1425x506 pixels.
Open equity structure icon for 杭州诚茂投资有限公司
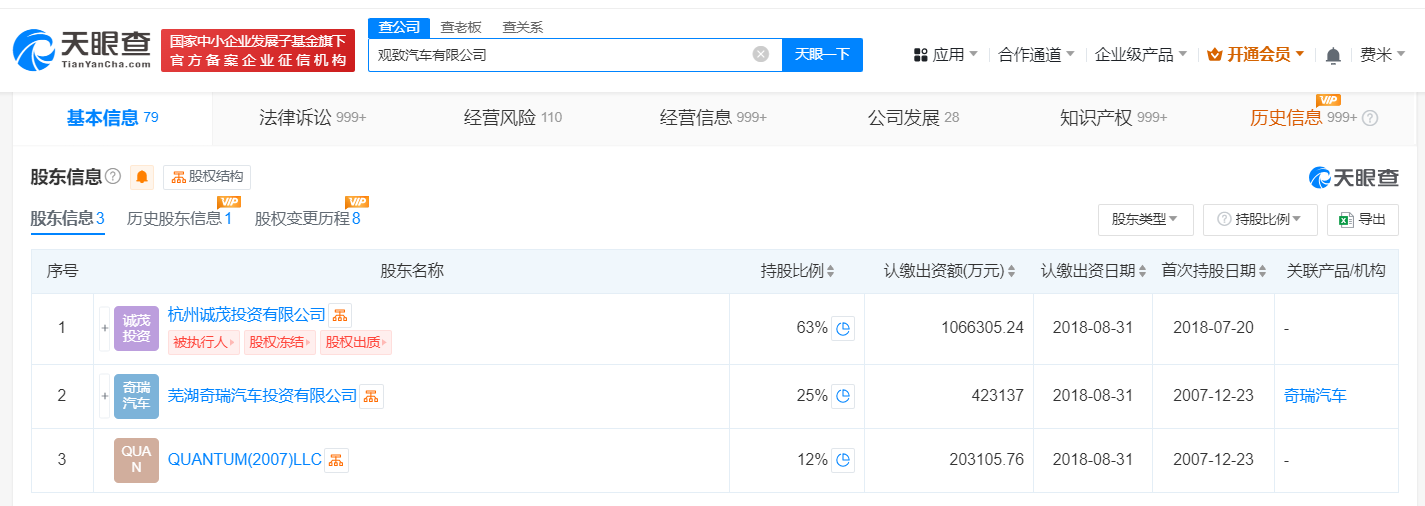(340, 315)
